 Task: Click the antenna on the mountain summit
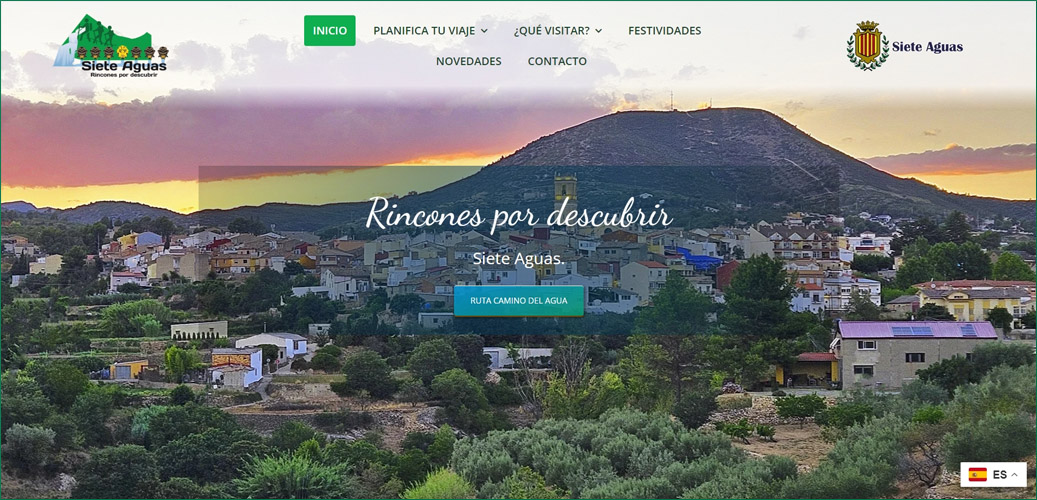(x=672, y=101)
